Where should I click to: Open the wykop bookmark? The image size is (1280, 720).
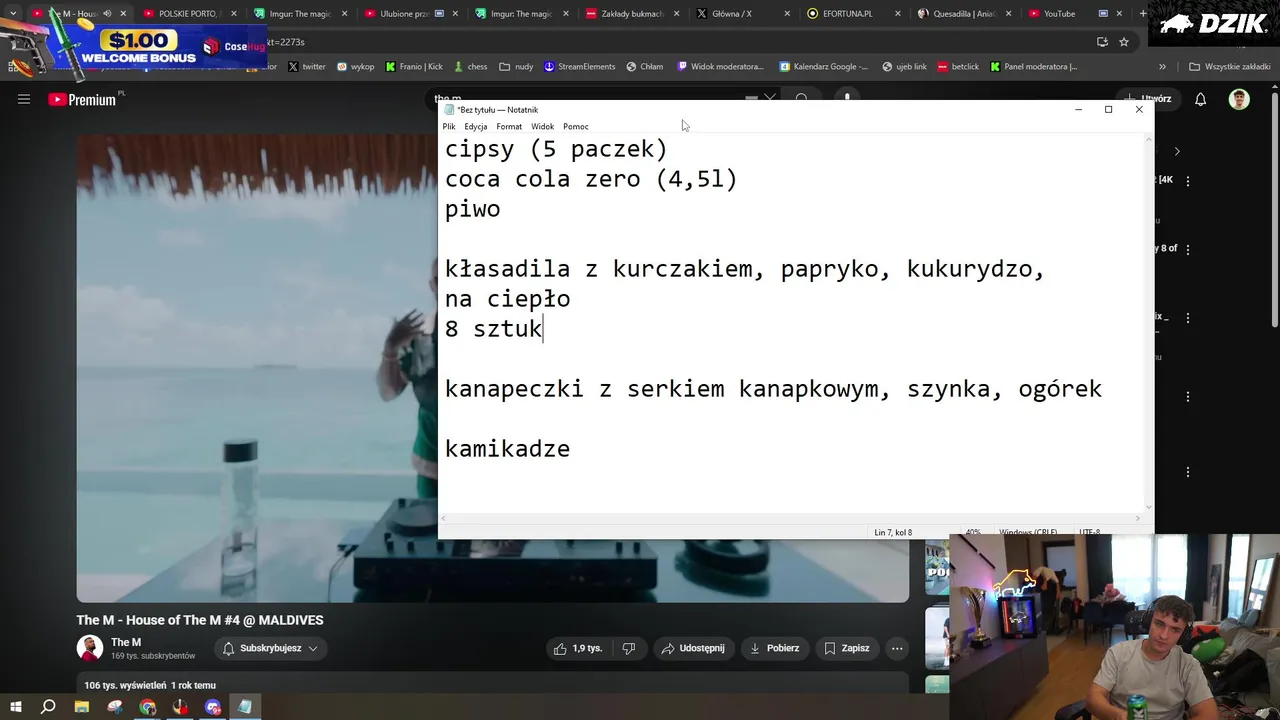tap(355, 67)
